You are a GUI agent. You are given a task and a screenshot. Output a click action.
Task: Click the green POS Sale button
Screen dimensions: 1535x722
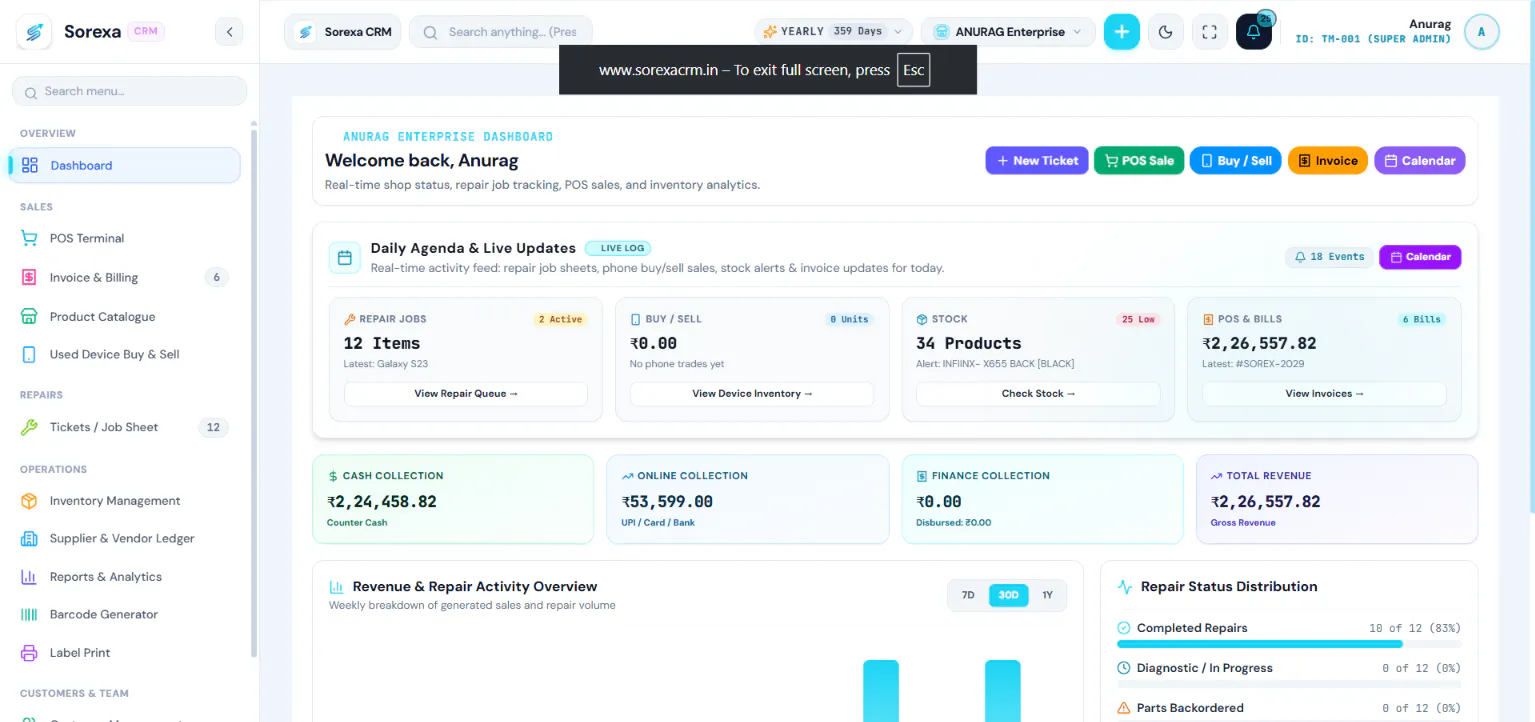pos(1139,161)
